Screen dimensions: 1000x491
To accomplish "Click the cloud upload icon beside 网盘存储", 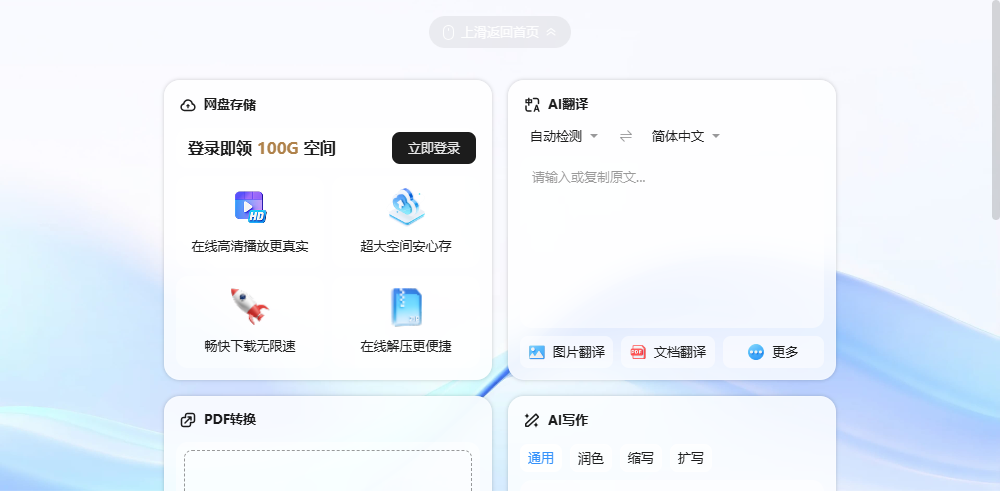I will click(x=188, y=105).
